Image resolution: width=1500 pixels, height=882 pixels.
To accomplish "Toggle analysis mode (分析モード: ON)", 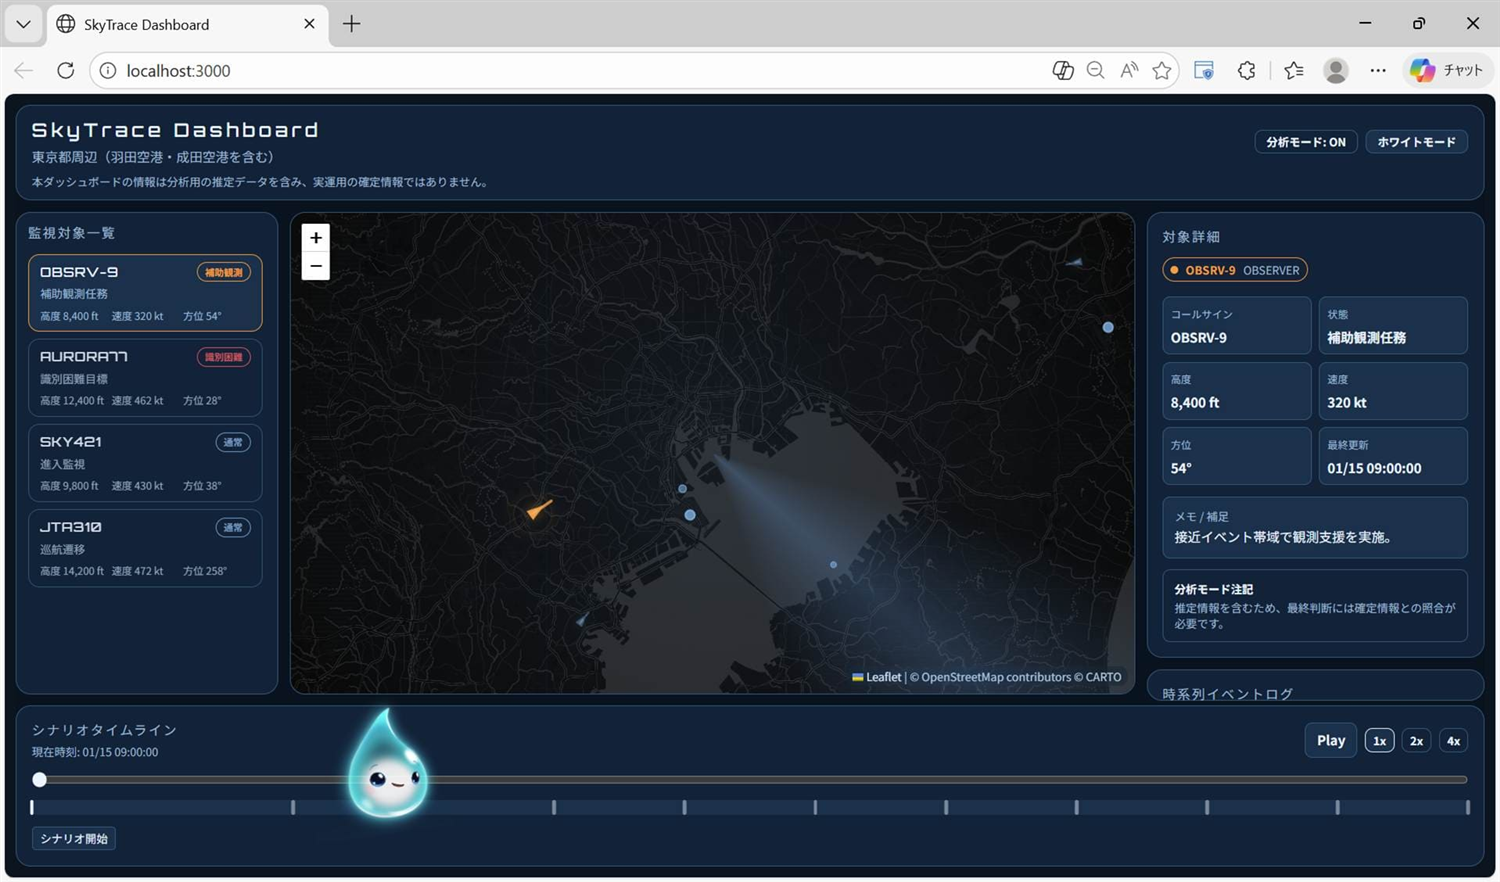I will tap(1305, 142).
